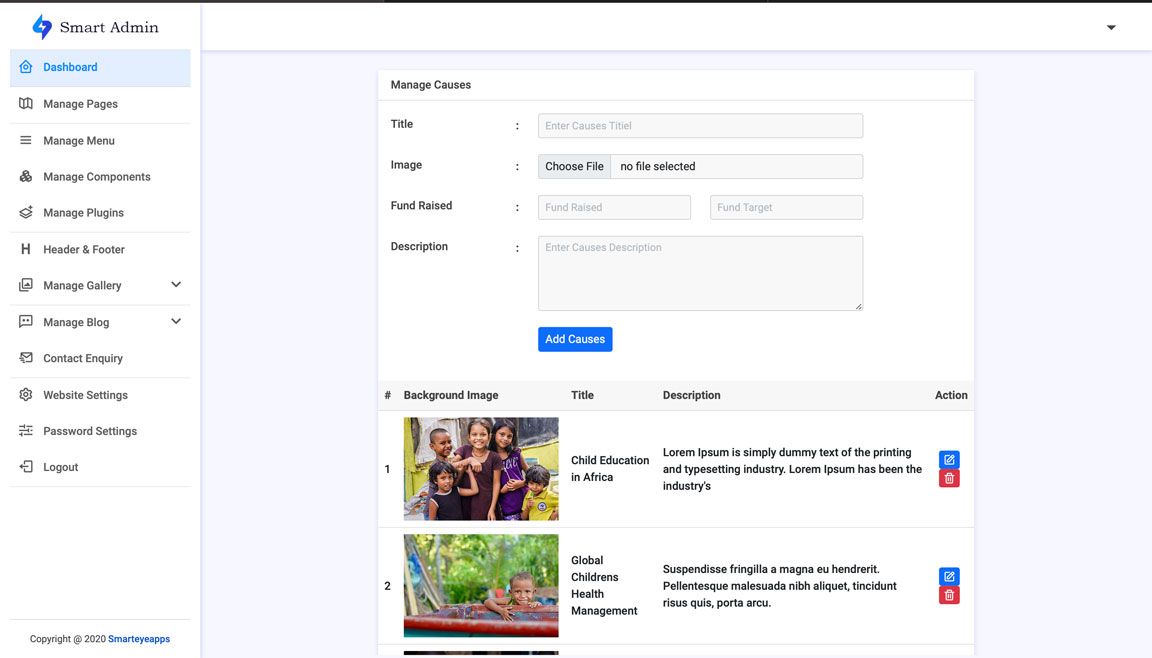Click the Manage Blog chat icon
1152x658 pixels.
click(x=26, y=322)
